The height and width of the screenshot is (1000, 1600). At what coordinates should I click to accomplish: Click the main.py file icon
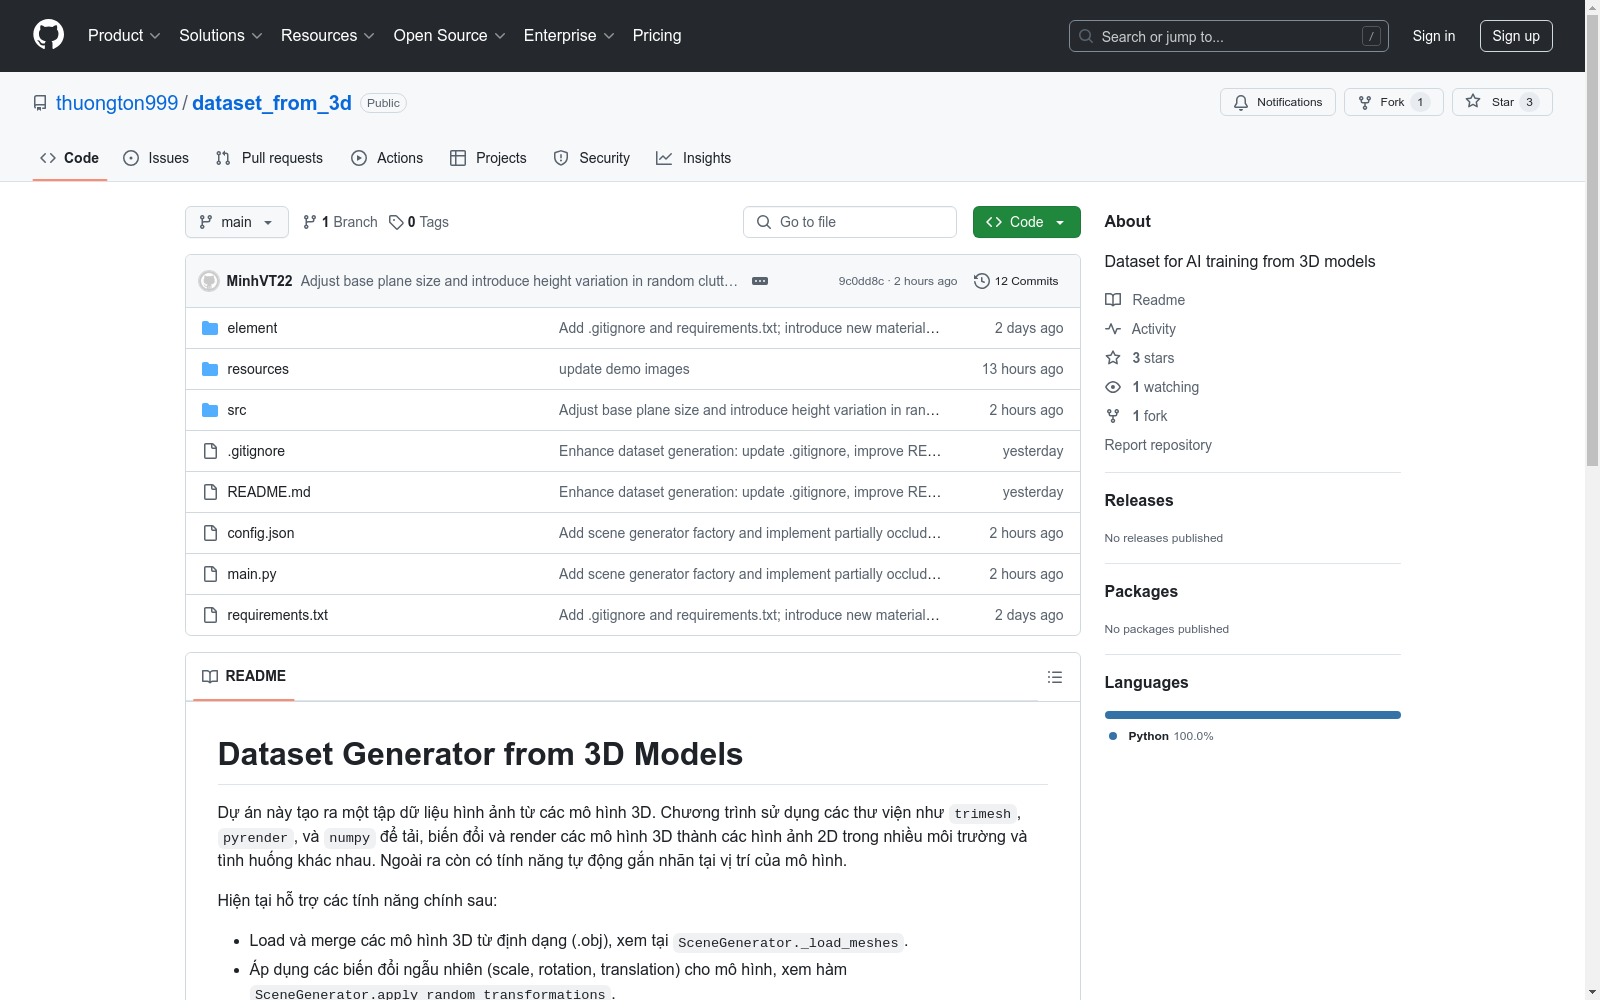point(210,574)
